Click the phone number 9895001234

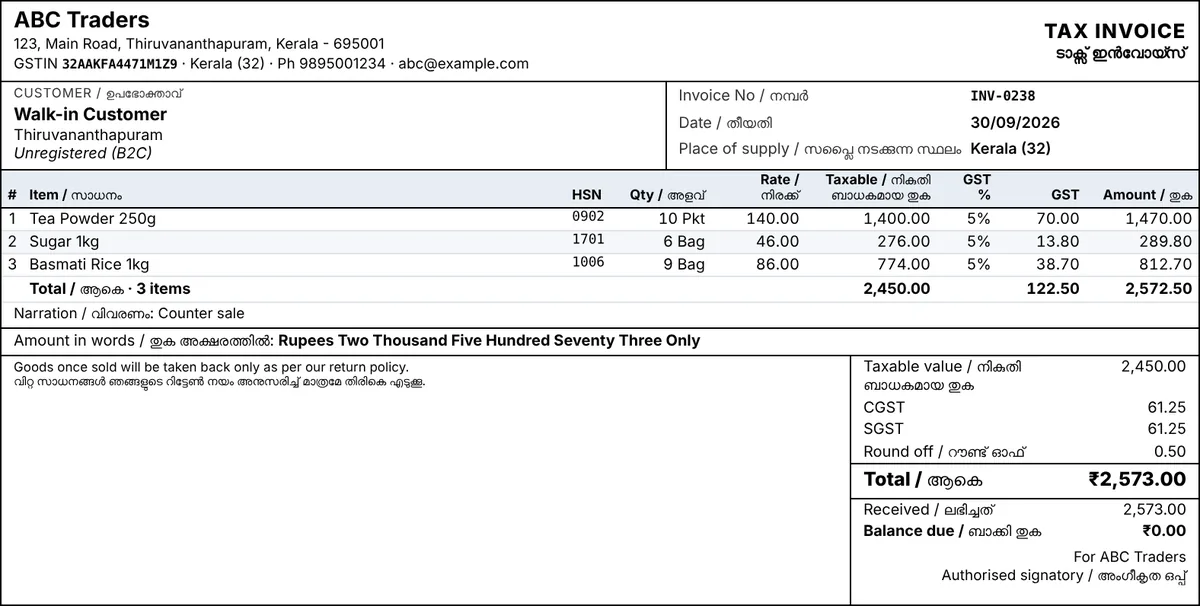pyautogui.click(x=340, y=64)
